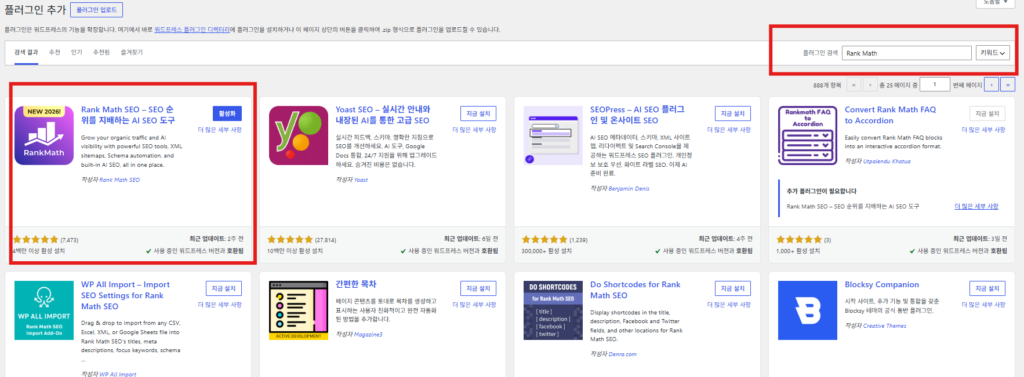
Task: Click the 플러그인 업로드 button
Action: [x=96, y=10]
